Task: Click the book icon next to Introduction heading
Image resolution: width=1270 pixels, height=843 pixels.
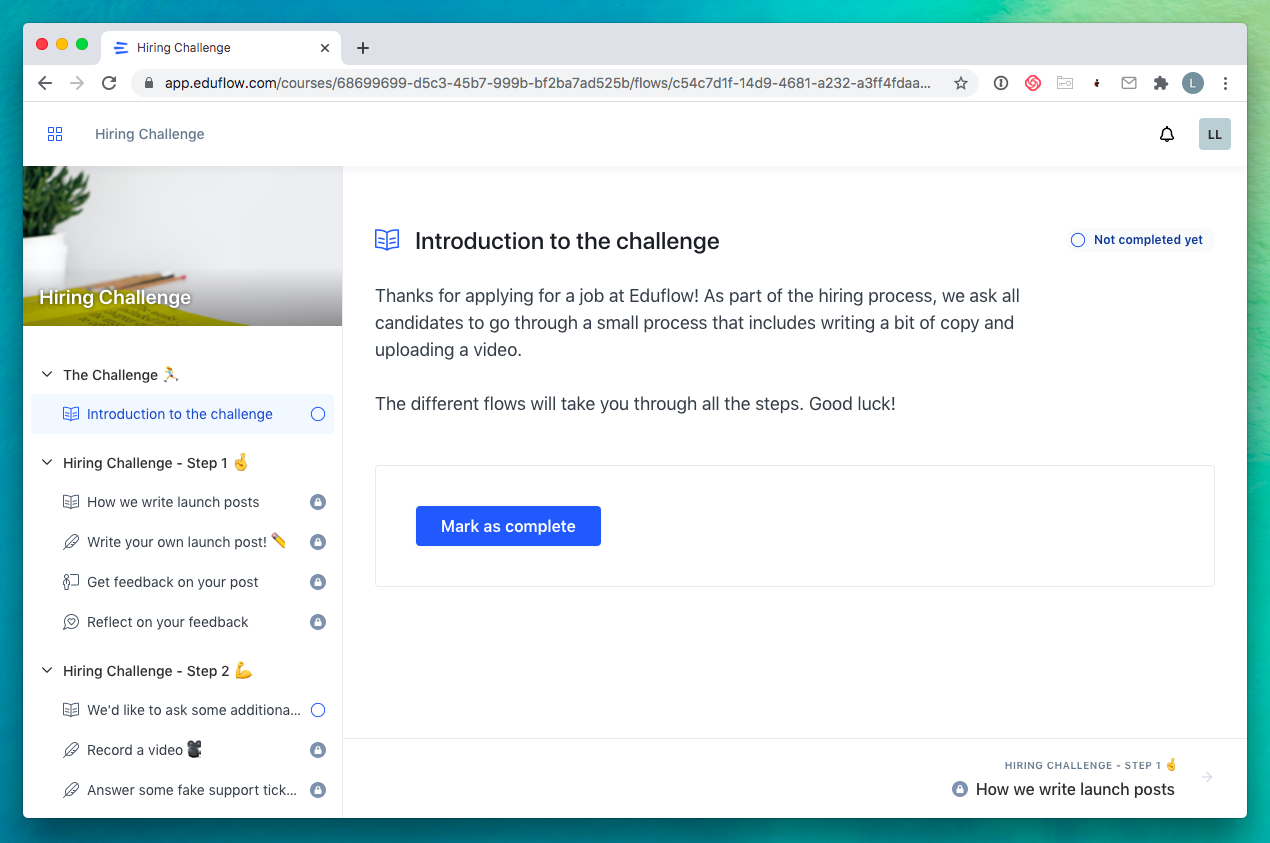Action: tap(387, 240)
